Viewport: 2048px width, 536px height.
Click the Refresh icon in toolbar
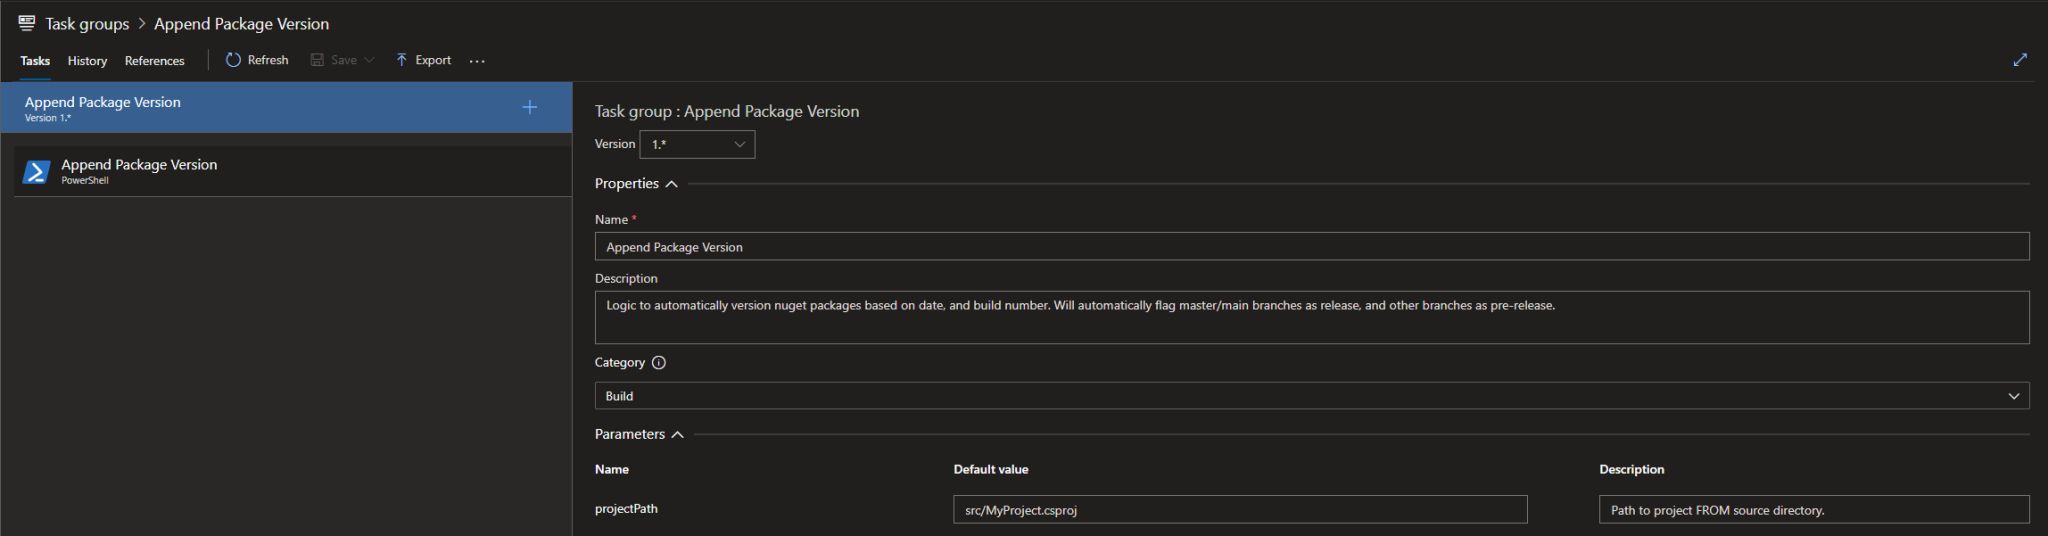(233, 60)
